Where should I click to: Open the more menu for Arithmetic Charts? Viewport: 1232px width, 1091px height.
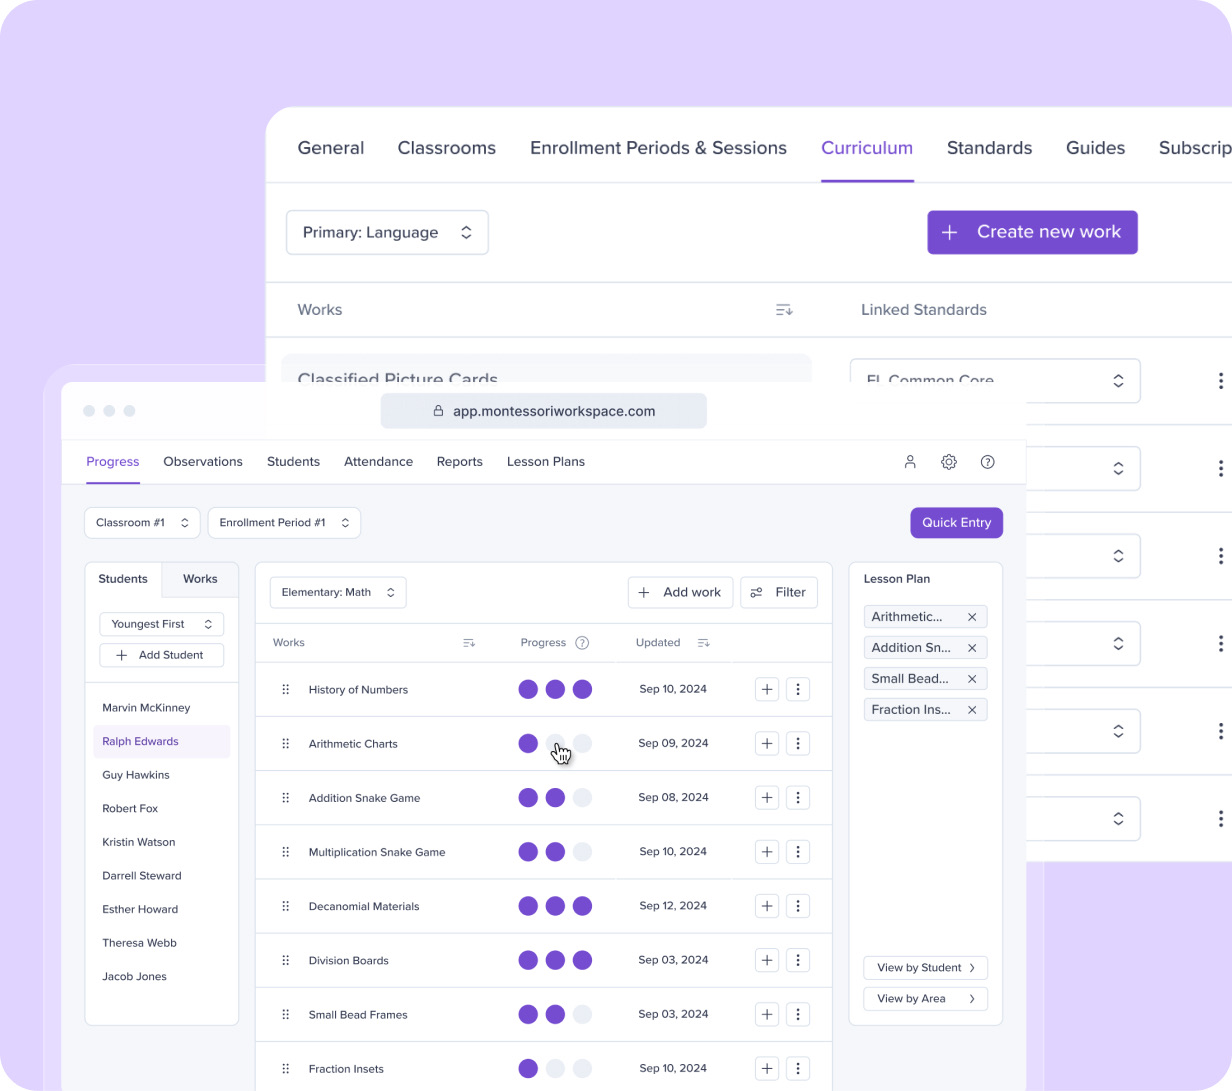pos(798,743)
